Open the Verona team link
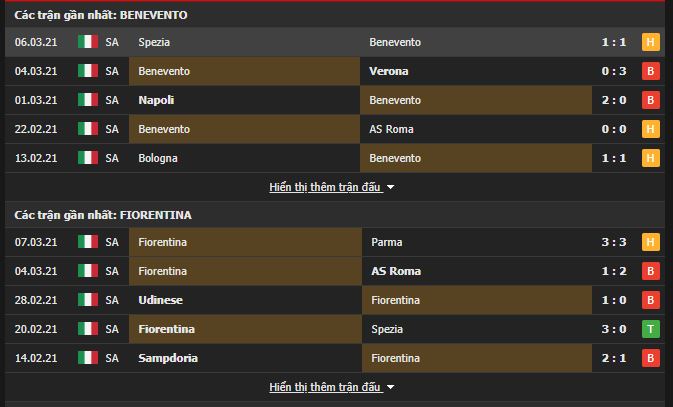 tap(388, 71)
